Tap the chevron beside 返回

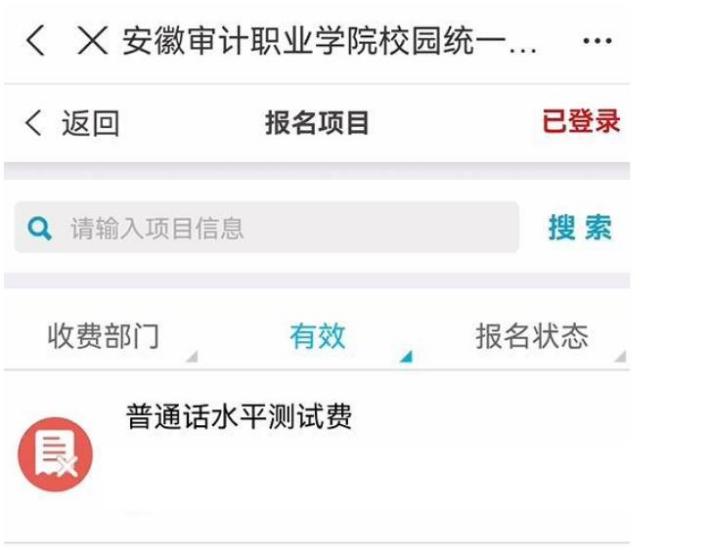pos(33,123)
